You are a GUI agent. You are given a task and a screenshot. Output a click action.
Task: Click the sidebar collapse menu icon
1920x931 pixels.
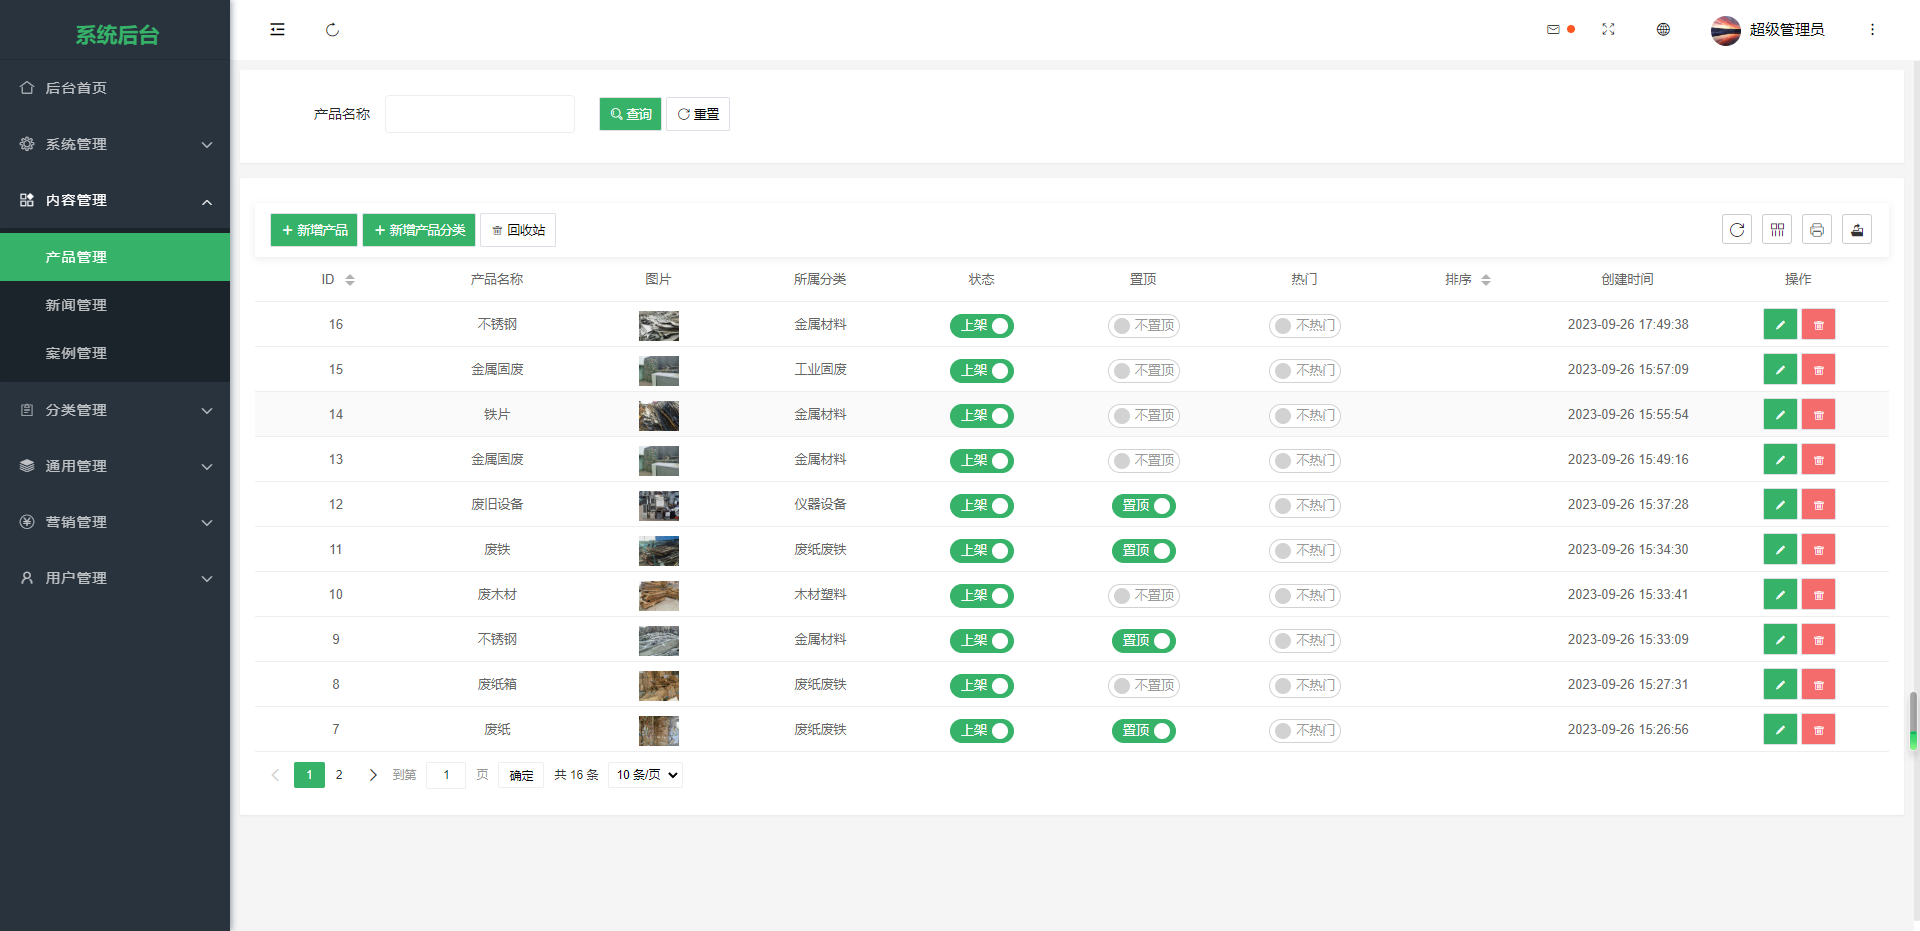277,30
